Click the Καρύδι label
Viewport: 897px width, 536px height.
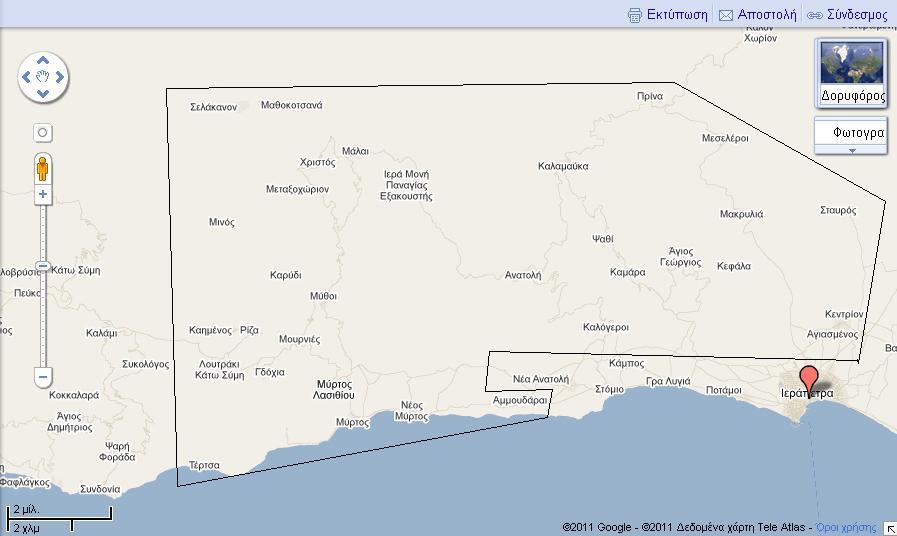click(x=285, y=275)
